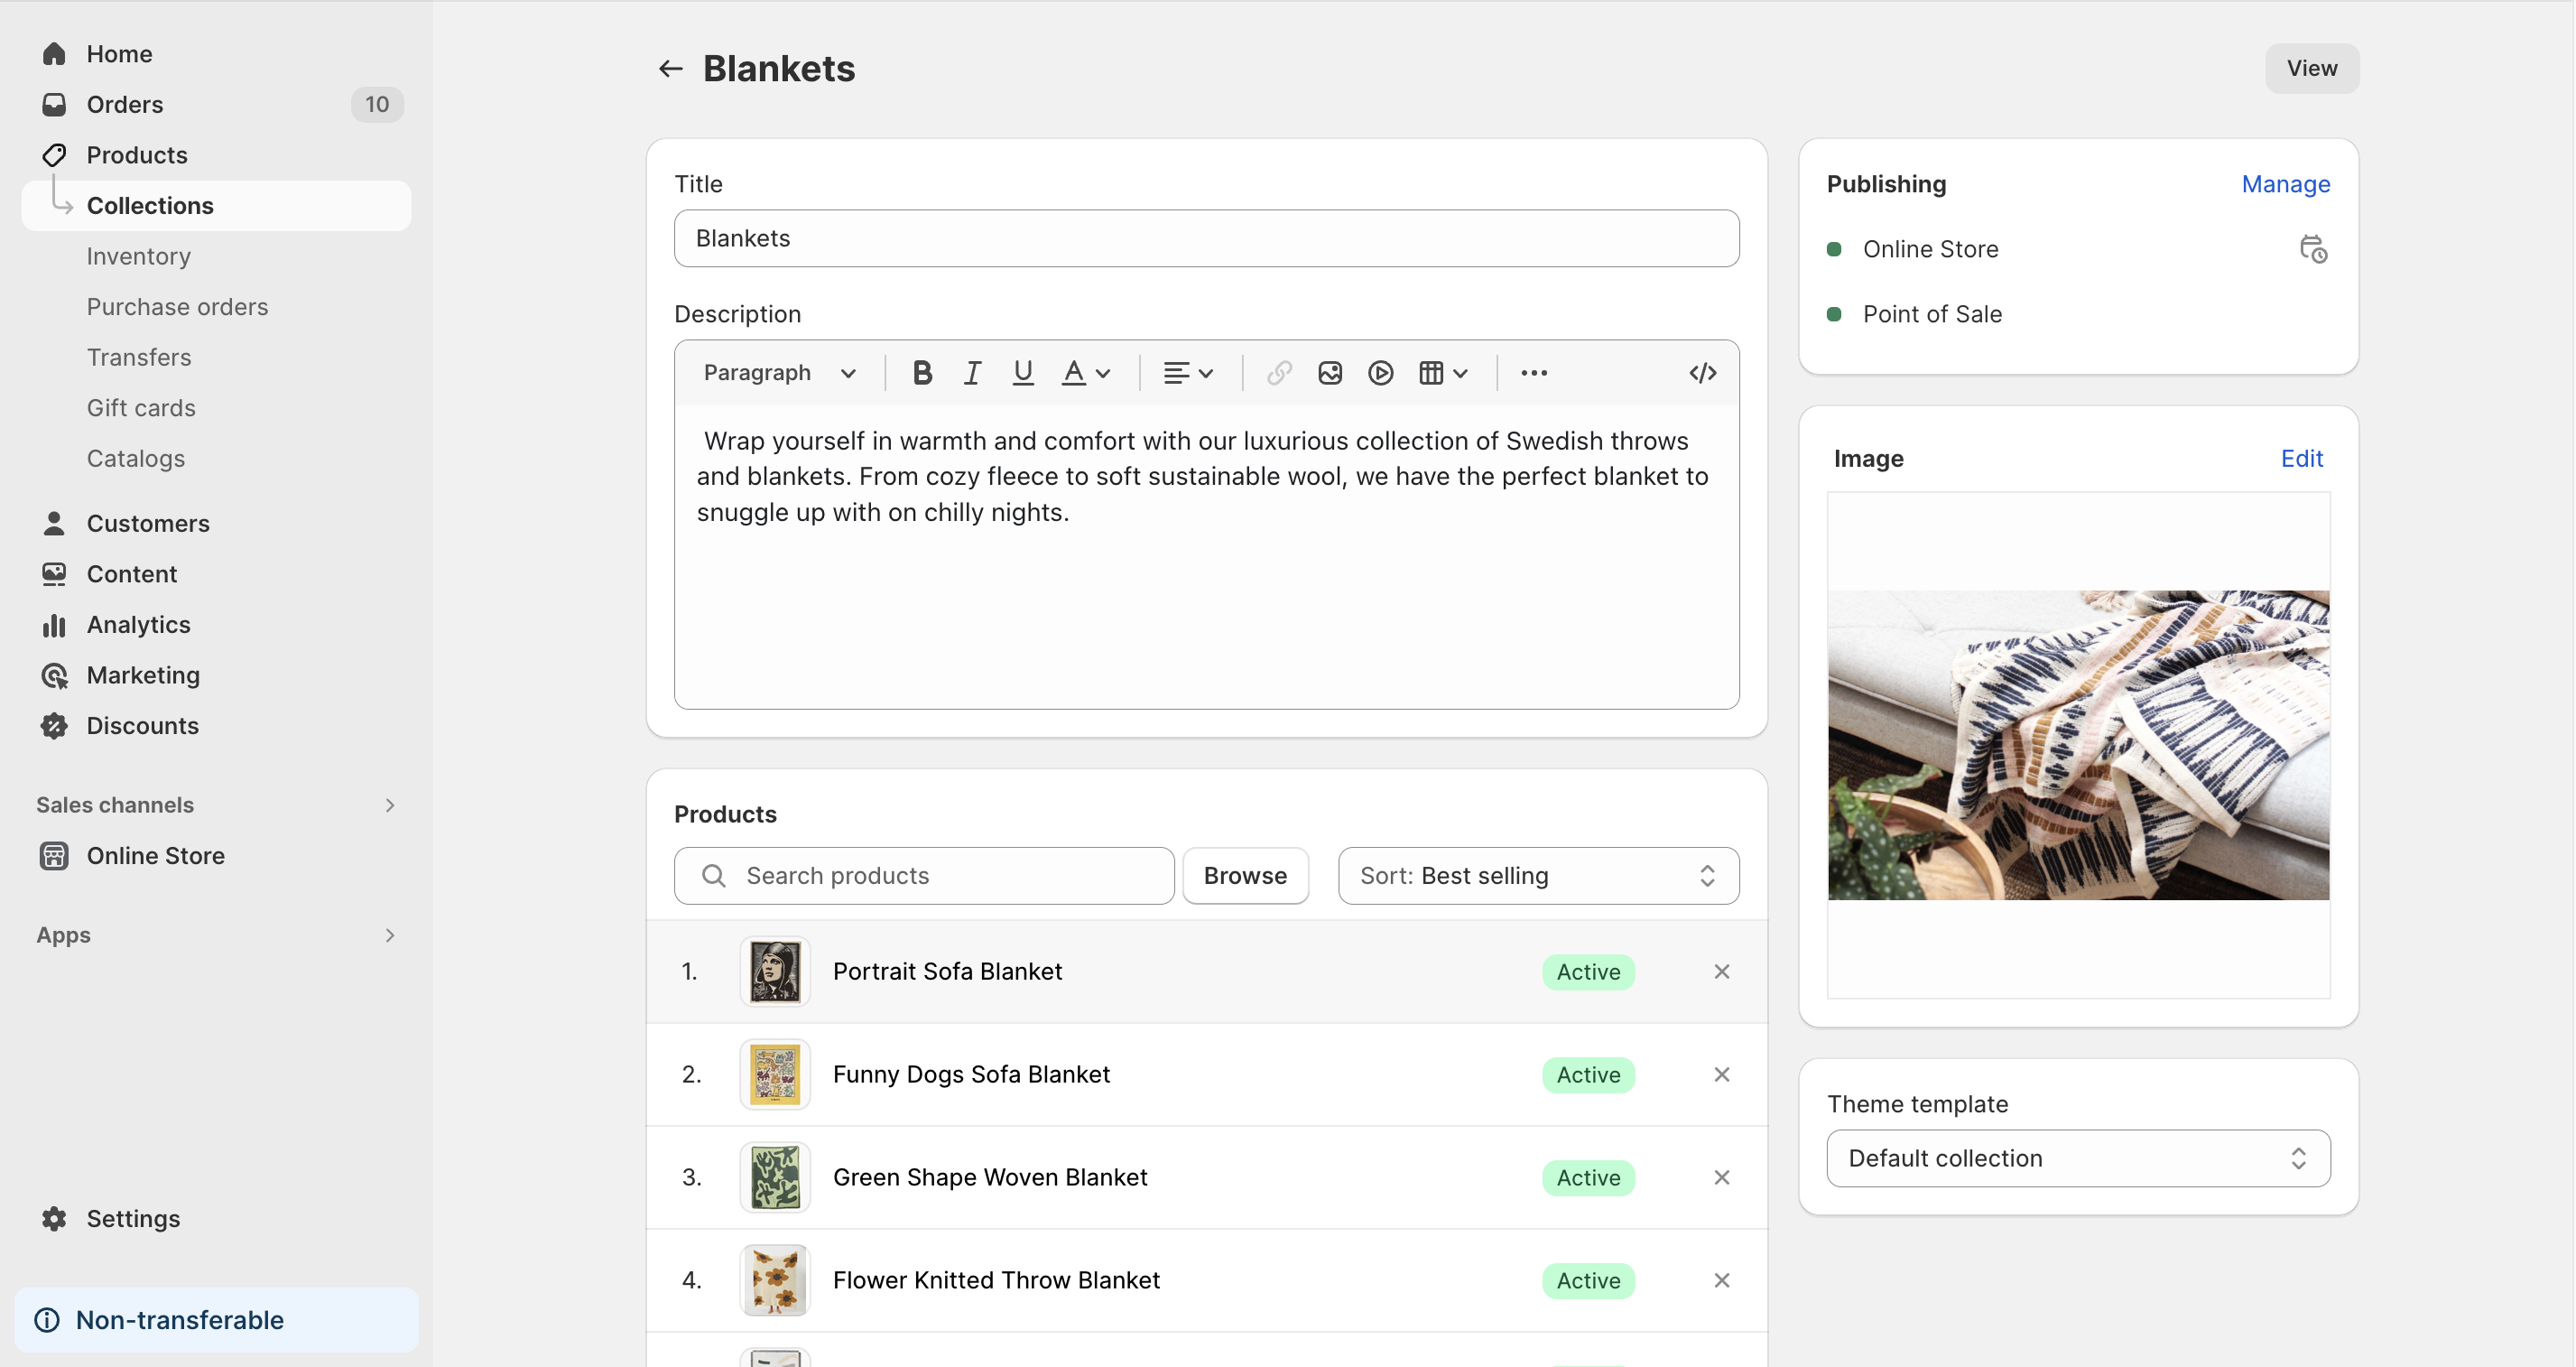Open Paragraph style dropdown
The width and height of the screenshot is (2576, 1367).
[x=779, y=373]
